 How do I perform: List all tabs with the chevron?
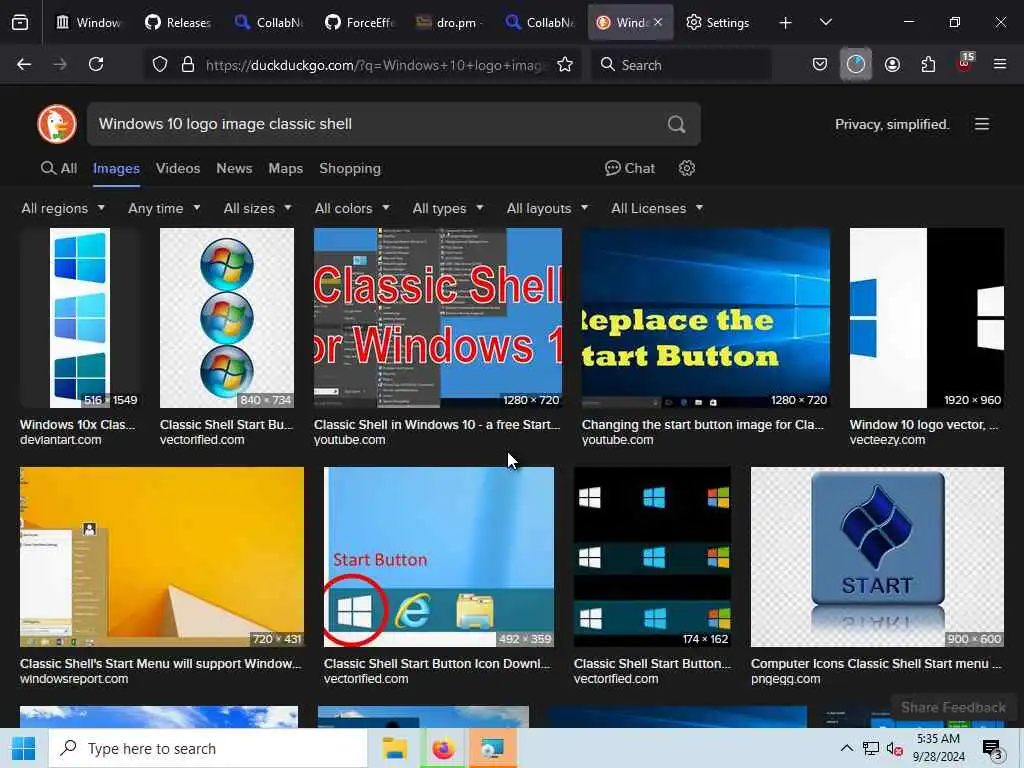tap(825, 22)
